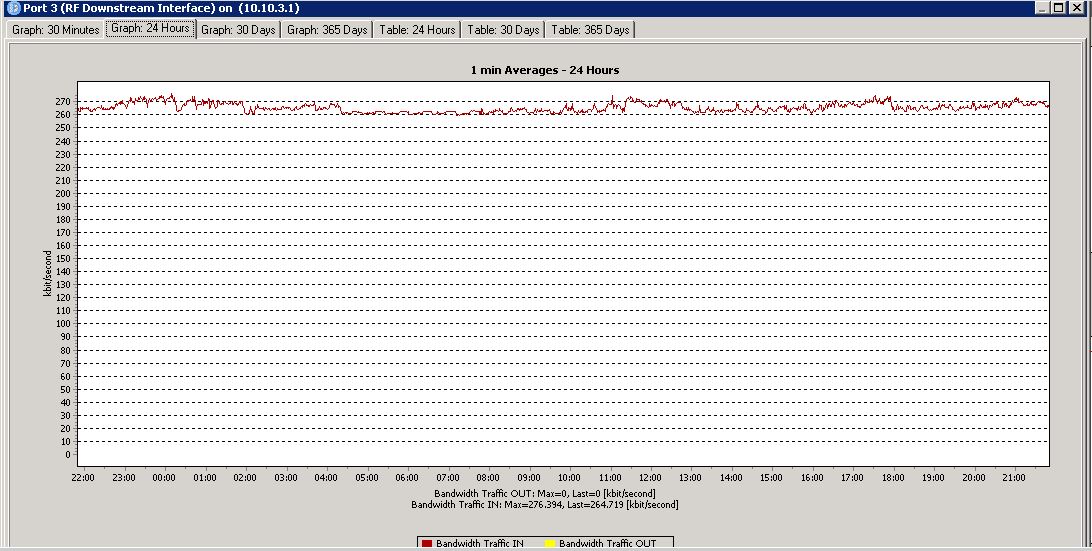Minimize the Port 3 window

1042,8
